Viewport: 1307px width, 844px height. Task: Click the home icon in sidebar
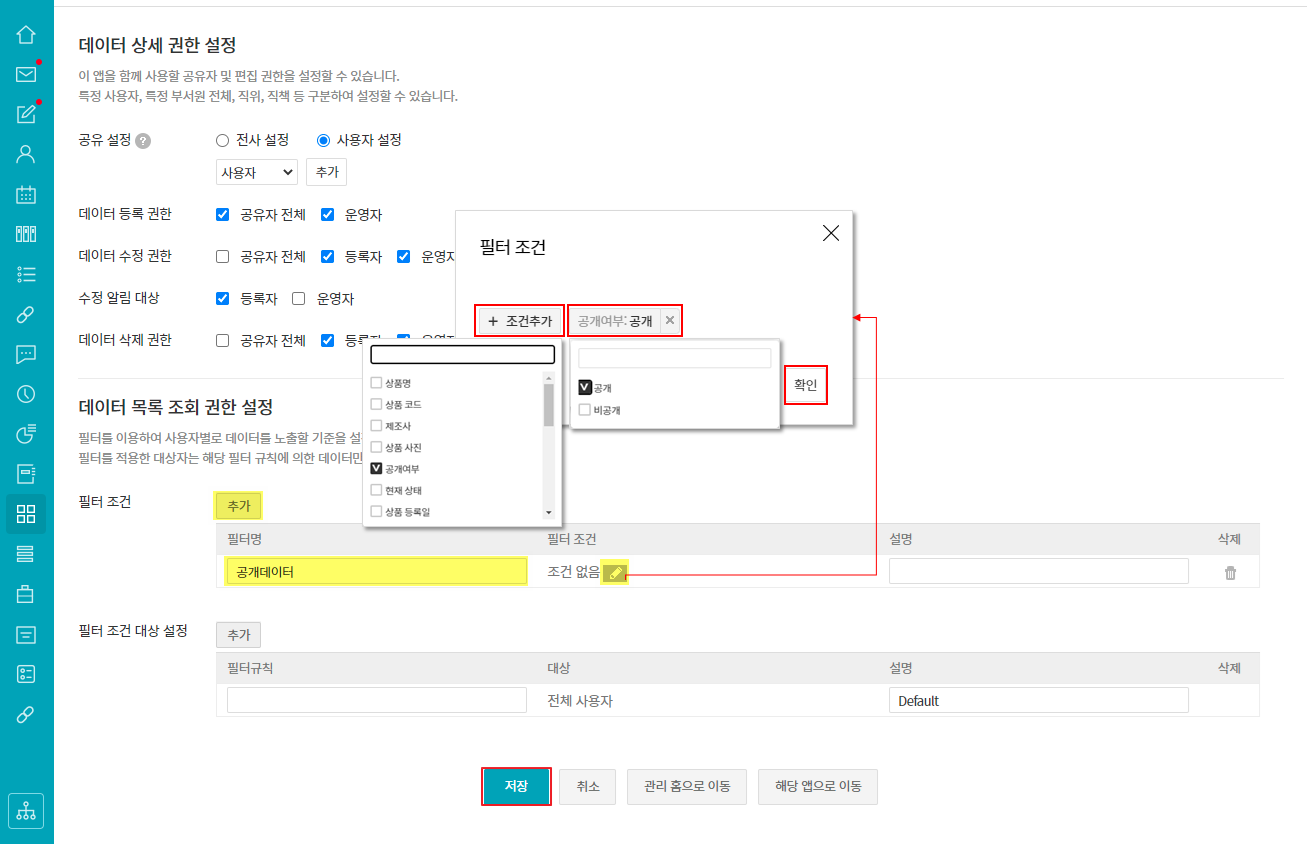(26, 35)
